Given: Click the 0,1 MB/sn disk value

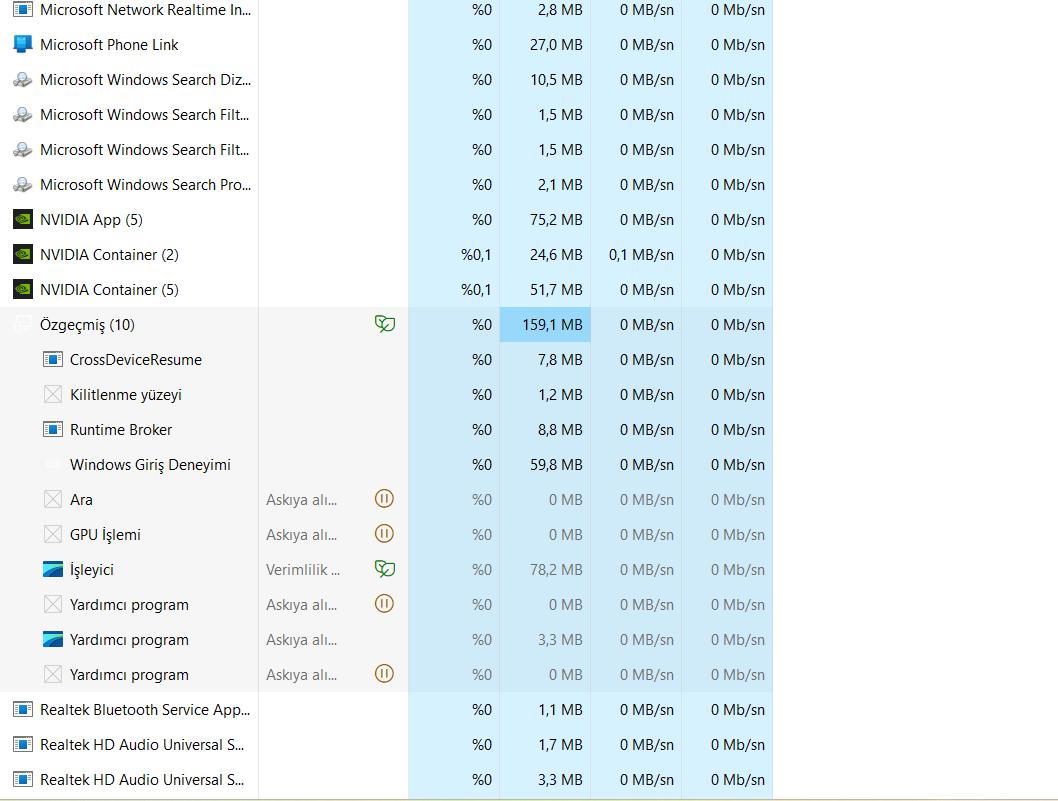Looking at the screenshot, I should (641, 254).
